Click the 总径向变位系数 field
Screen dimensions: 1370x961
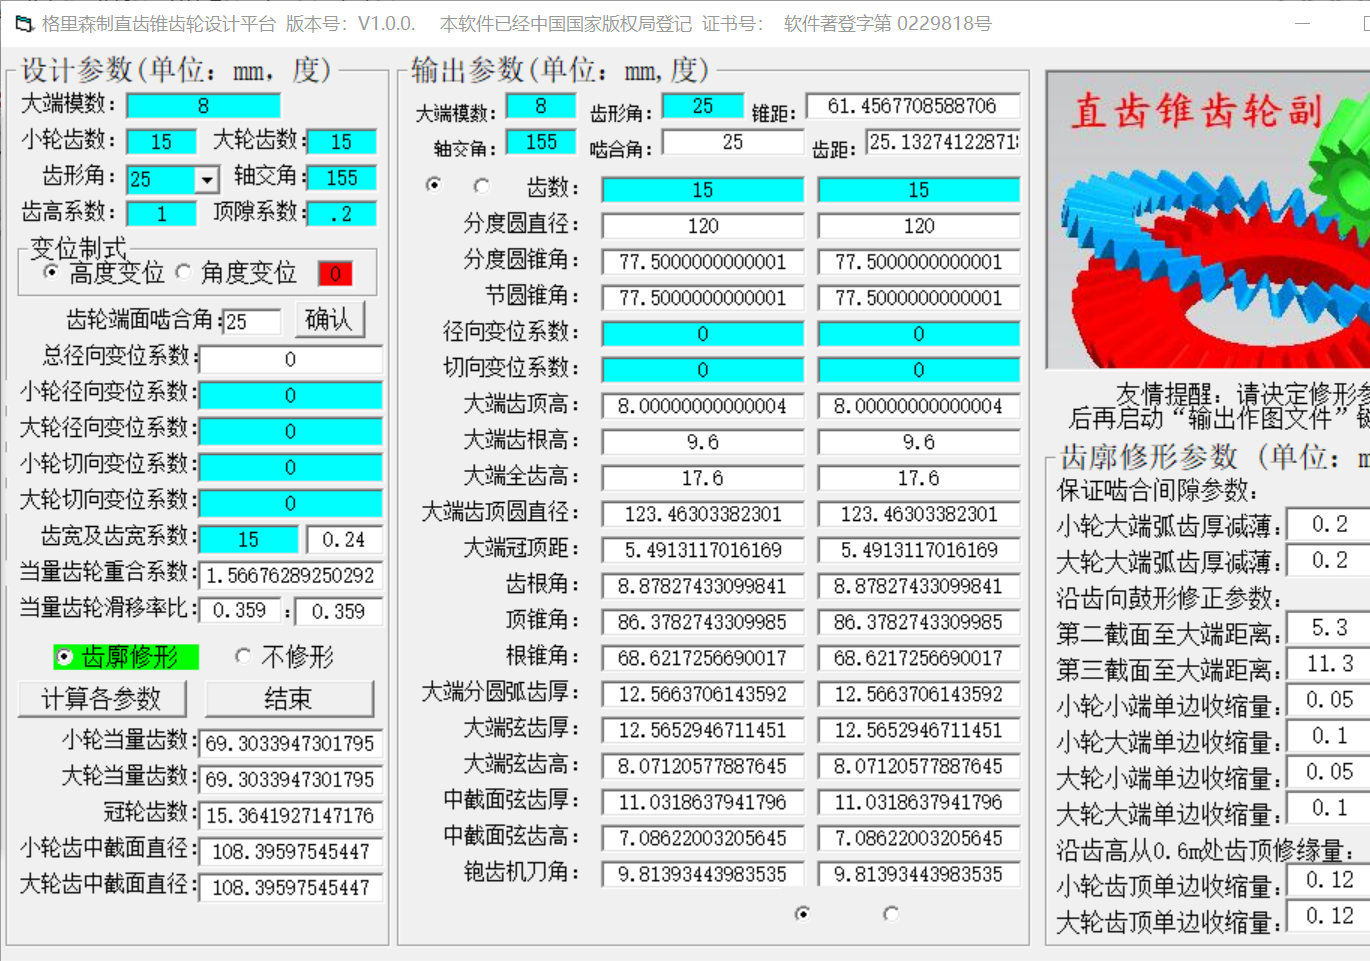(291, 359)
